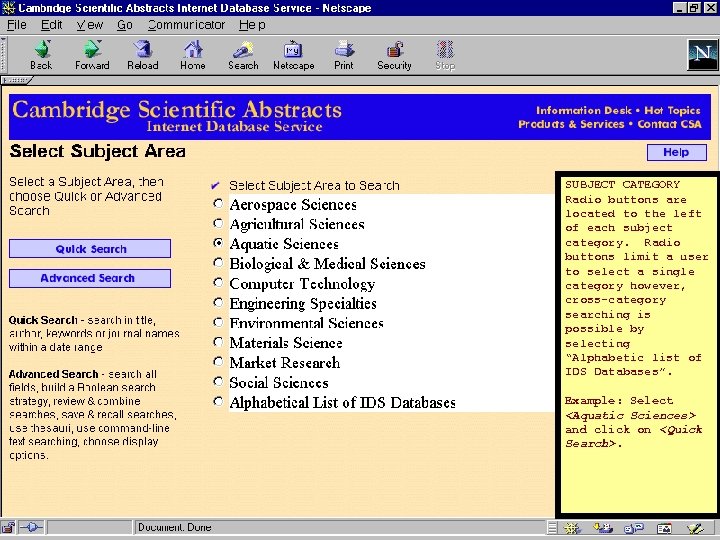The height and width of the screenshot is (540, 720).
Task: Click the padlock security icon in status bar
Action: (8, 528)
